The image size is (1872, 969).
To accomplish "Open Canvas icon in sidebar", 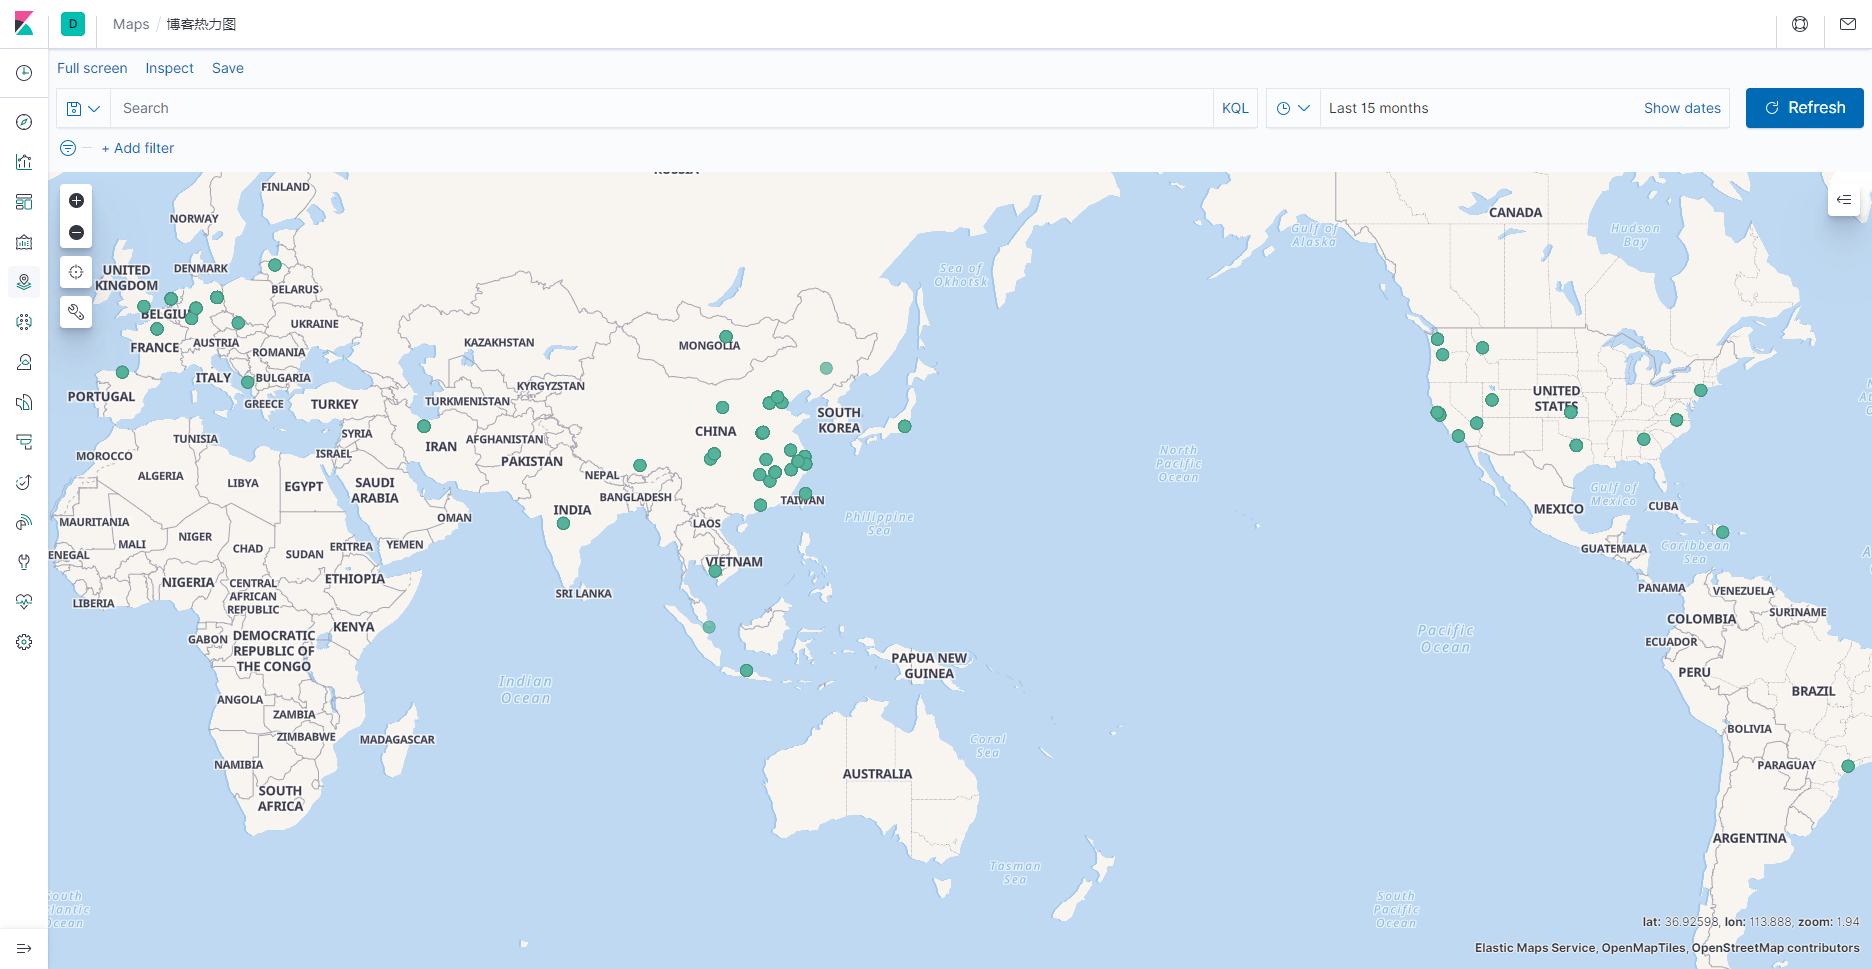I will click(24, 242).
